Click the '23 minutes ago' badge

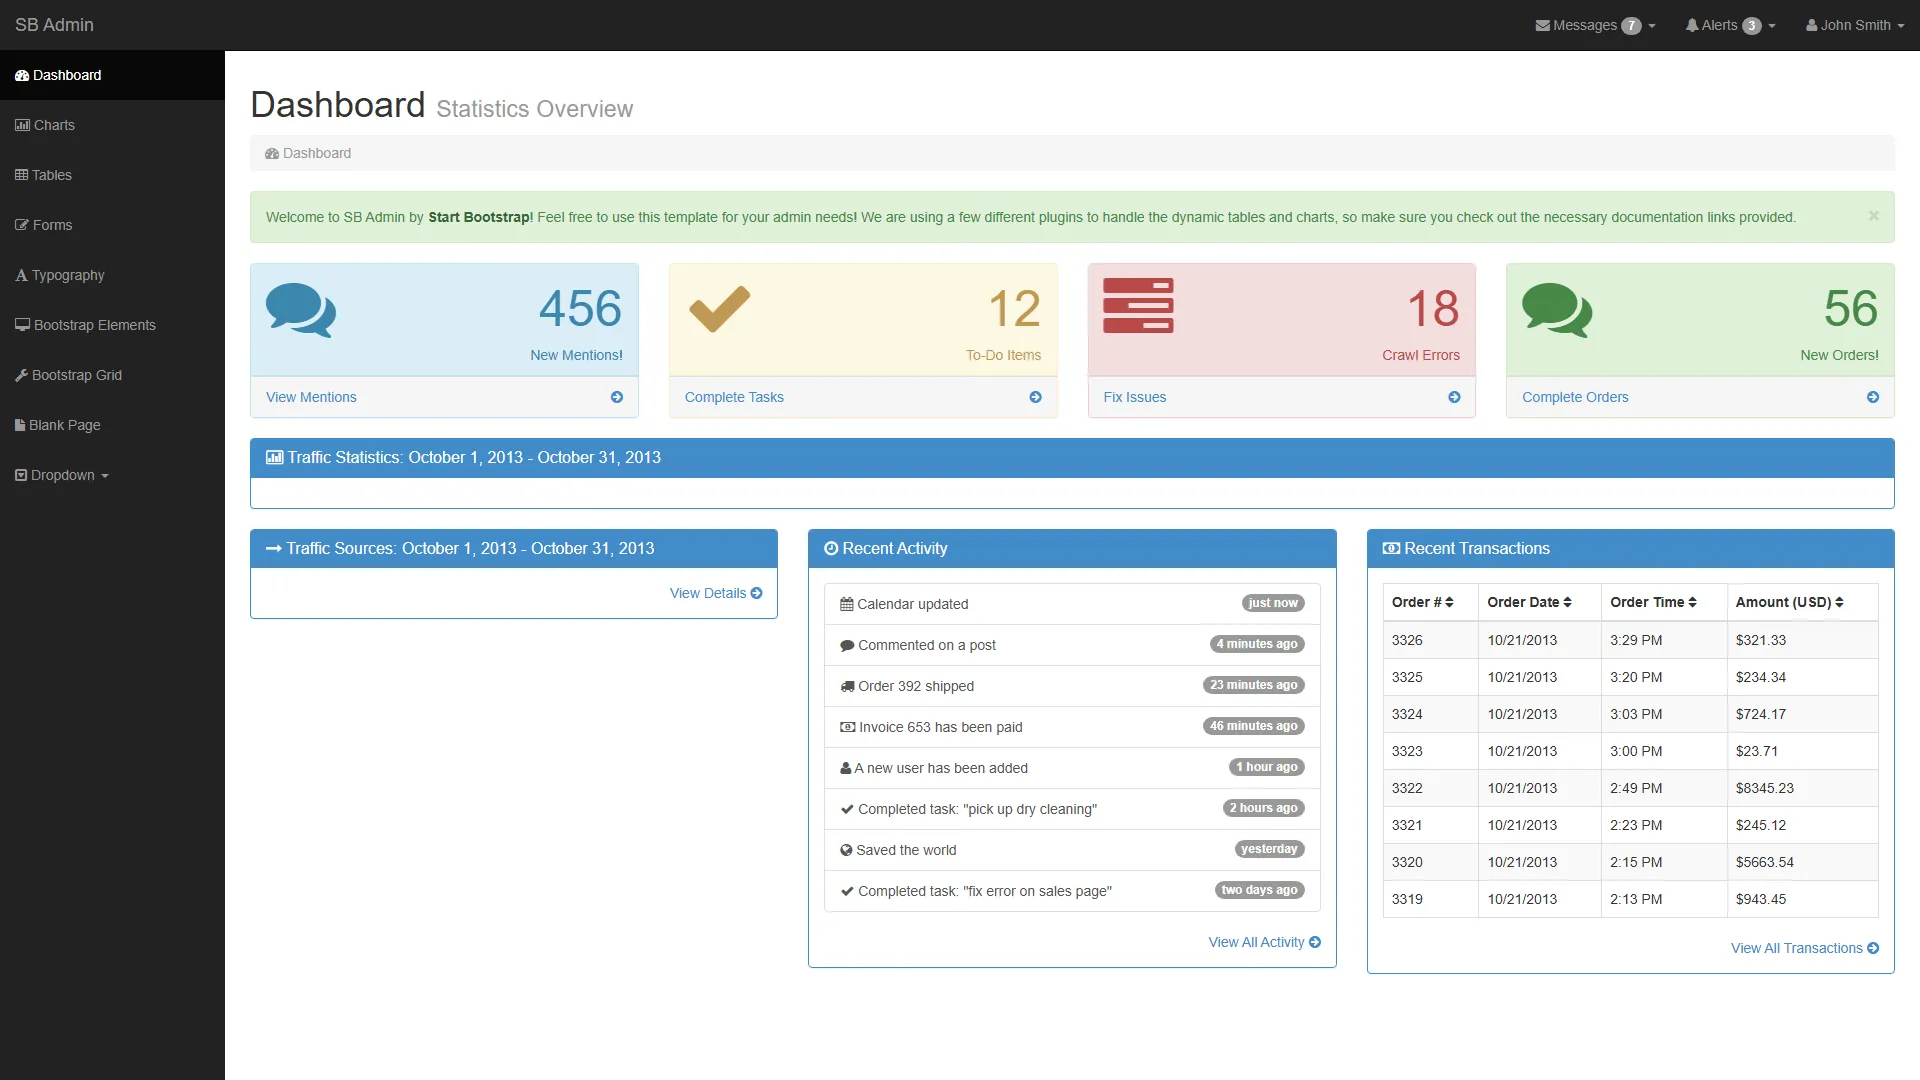pos(1254,685)
